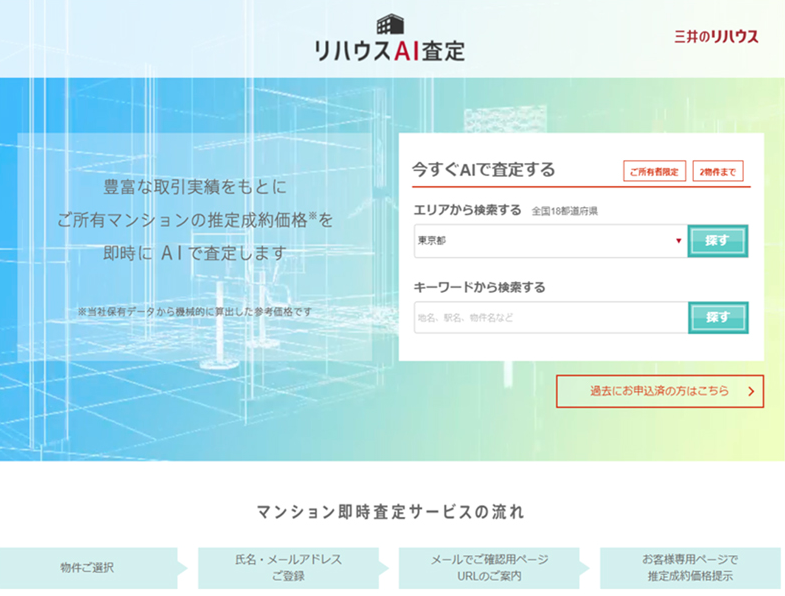This screenshot has width=785, height=596.
Task: Click the right chevron on the 過去にお申込済 button
Action: (751, 392)
